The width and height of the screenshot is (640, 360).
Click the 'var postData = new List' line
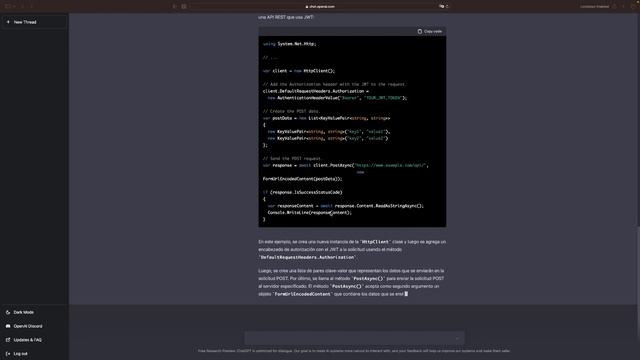pyautogui.click(x=326, y=118)
